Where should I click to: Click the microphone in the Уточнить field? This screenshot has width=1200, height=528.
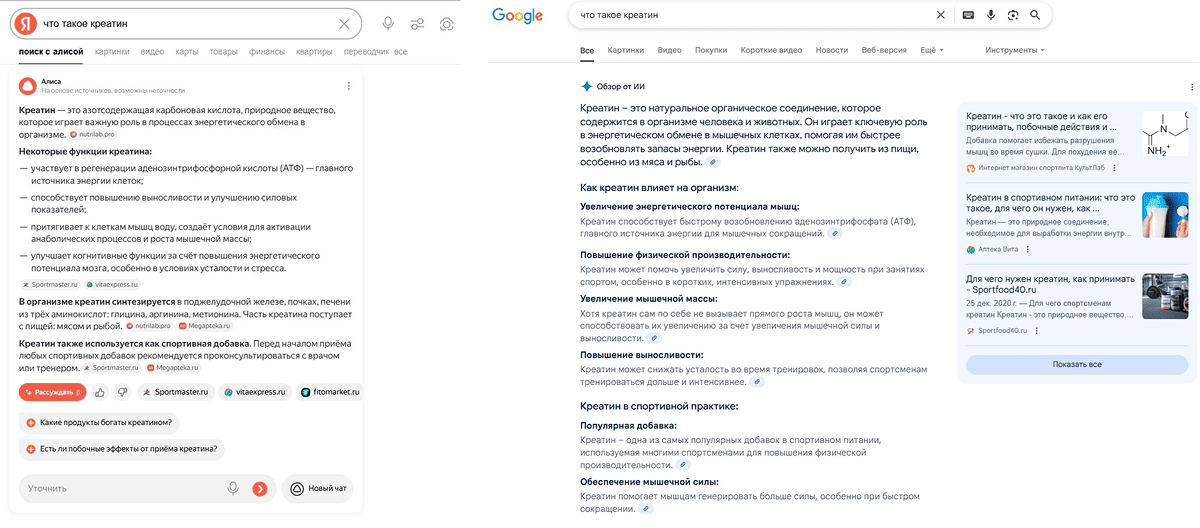tap(233, 488)
